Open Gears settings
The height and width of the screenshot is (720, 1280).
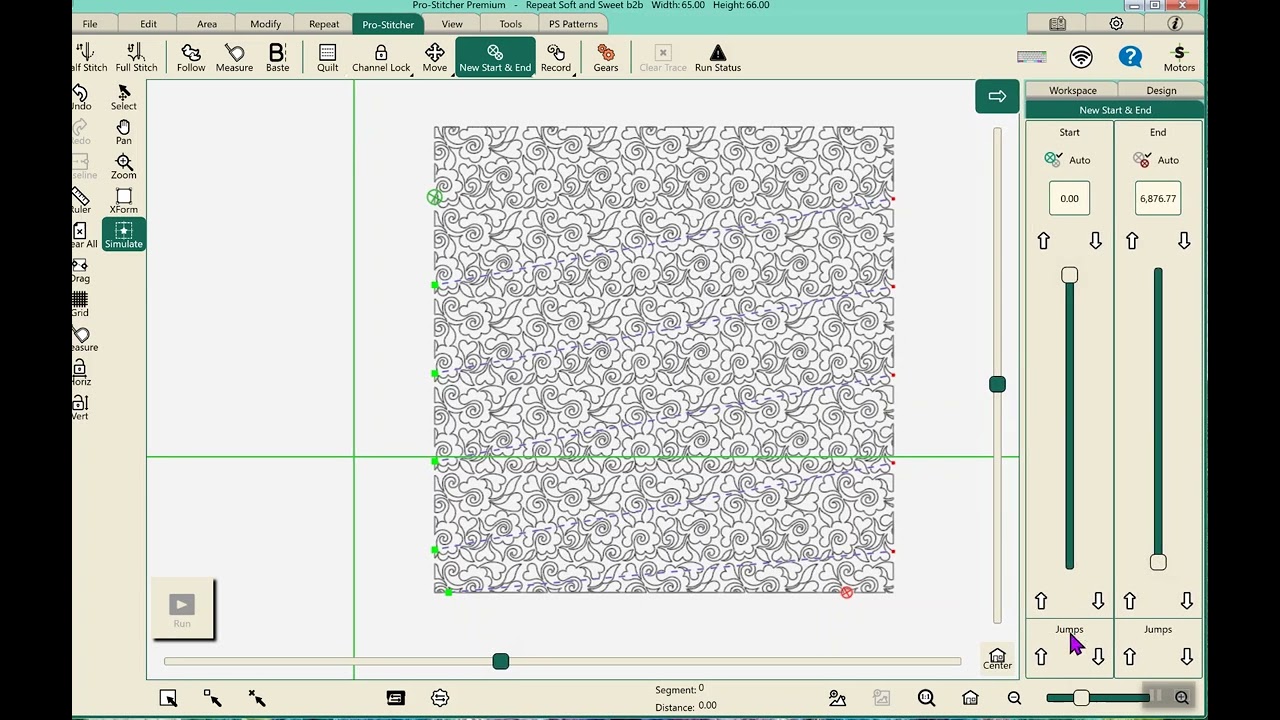606,58
